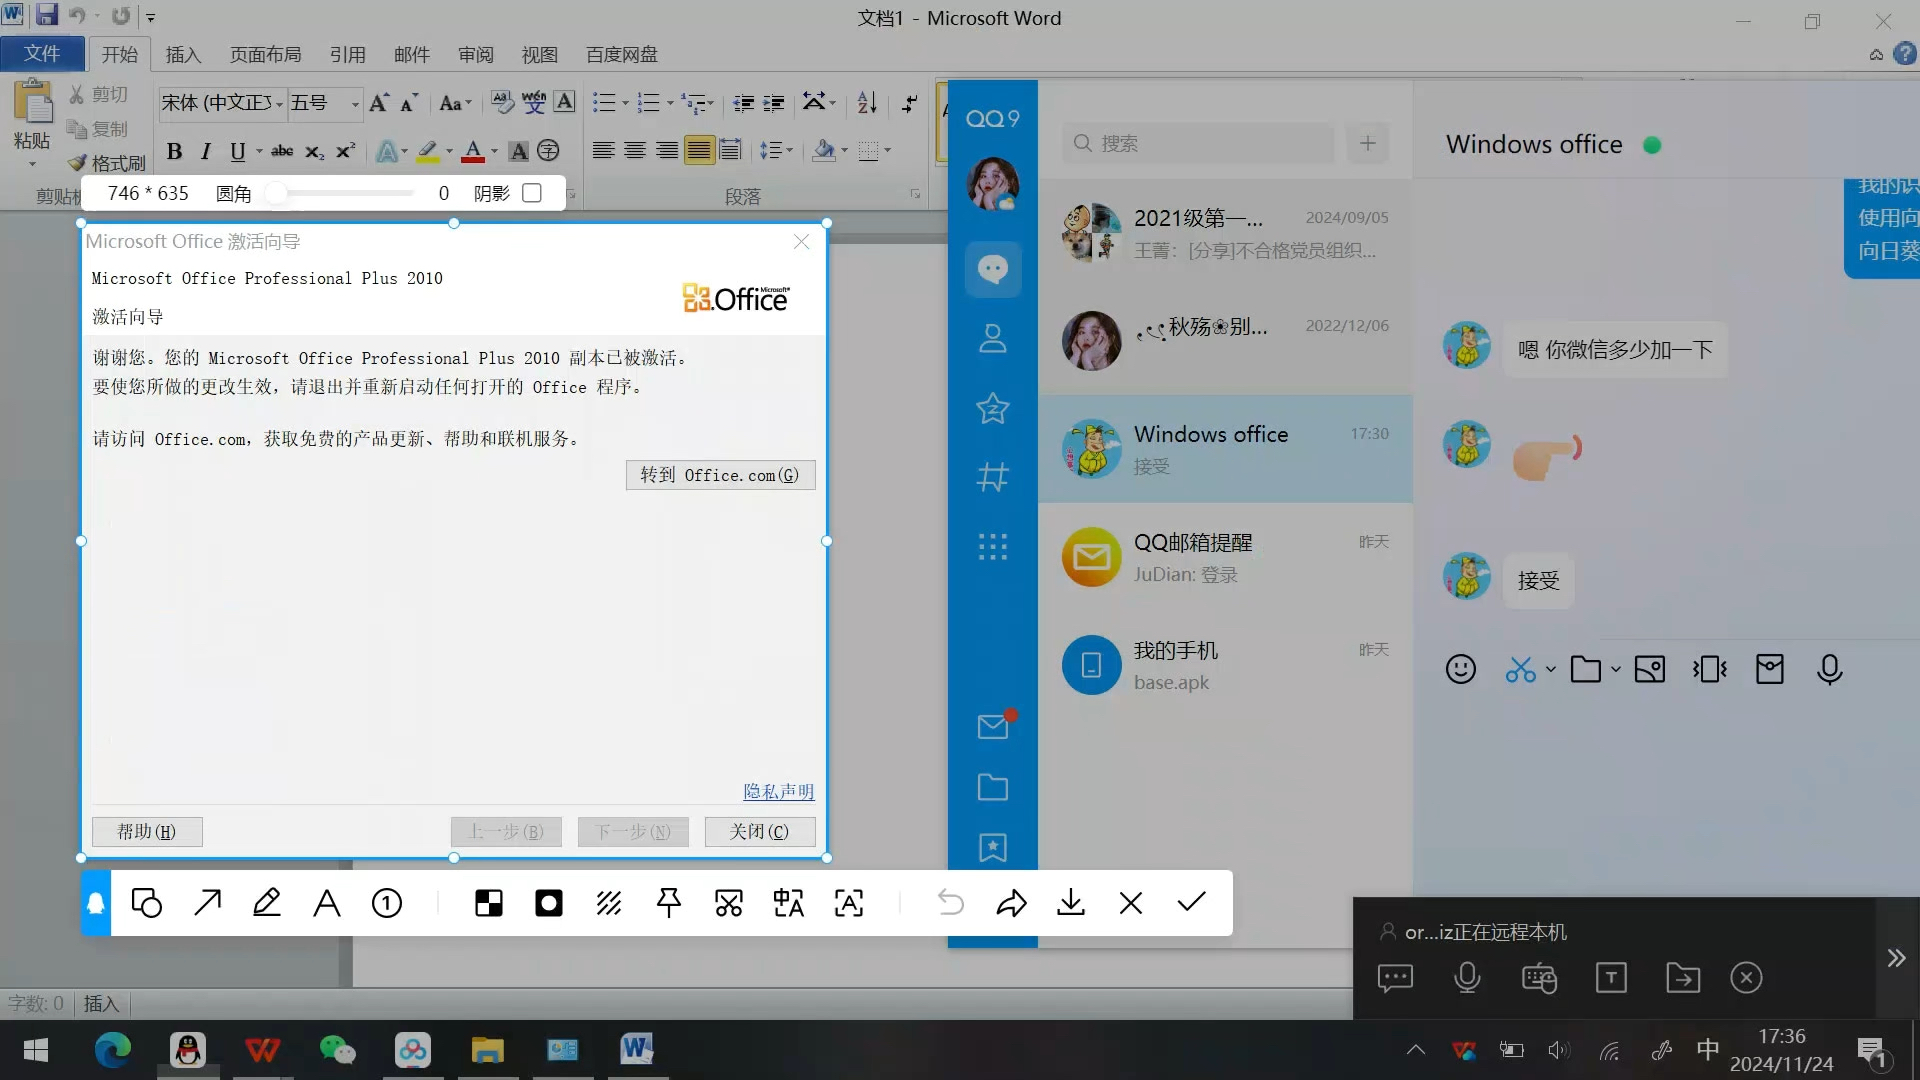Adjust the corner radius slider

tap(277, 193)
